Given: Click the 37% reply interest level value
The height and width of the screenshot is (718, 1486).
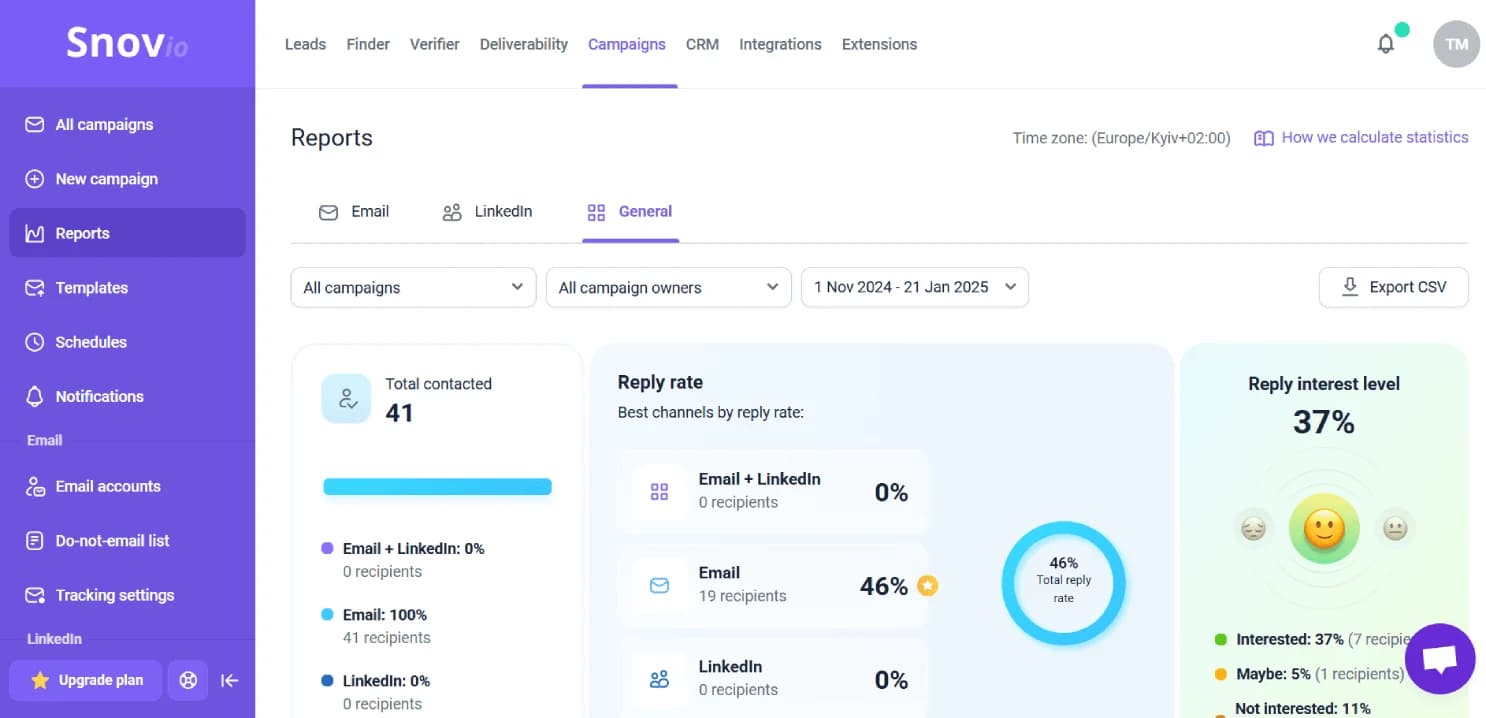Looking at the screenshot, I should click(1324, 423).
